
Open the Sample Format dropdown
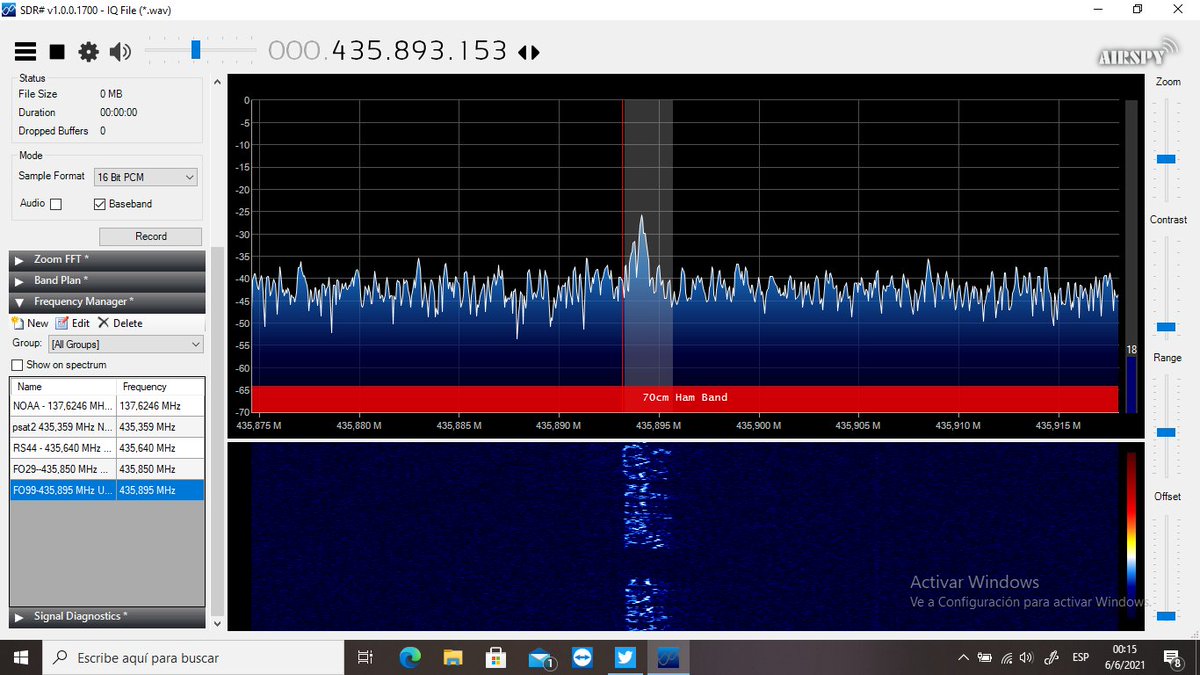146,177
